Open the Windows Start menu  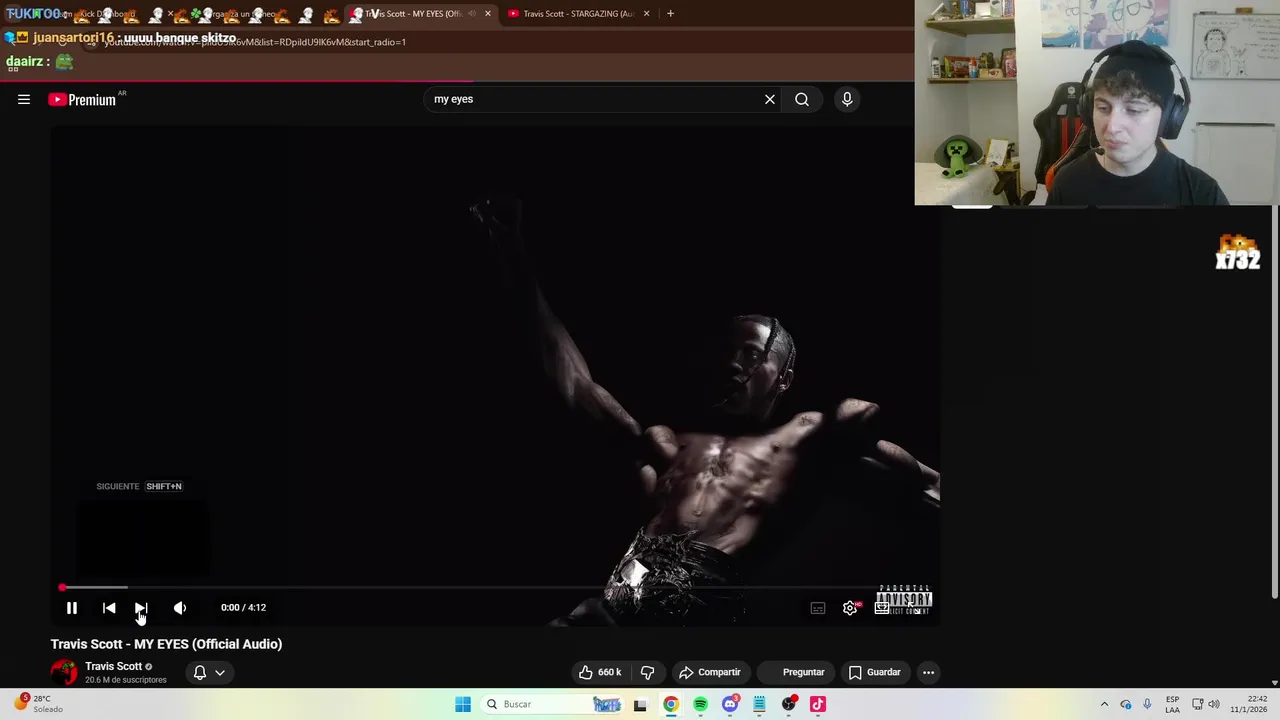[463, 704]
